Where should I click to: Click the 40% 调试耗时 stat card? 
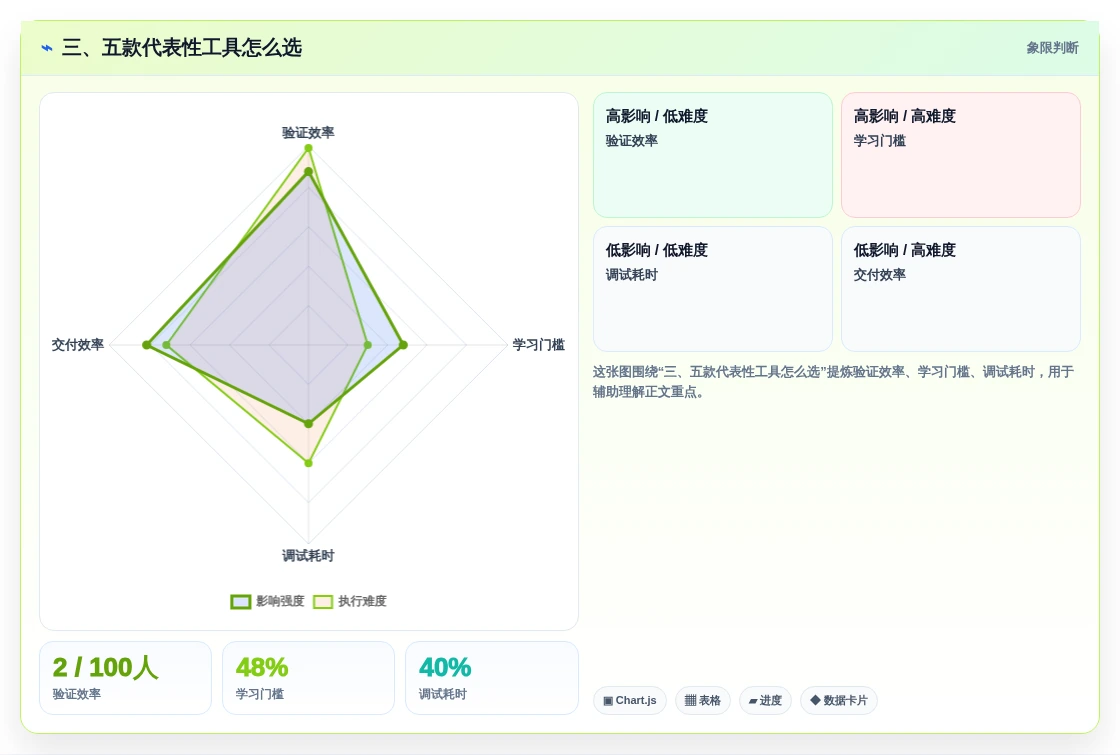[491, 678]
